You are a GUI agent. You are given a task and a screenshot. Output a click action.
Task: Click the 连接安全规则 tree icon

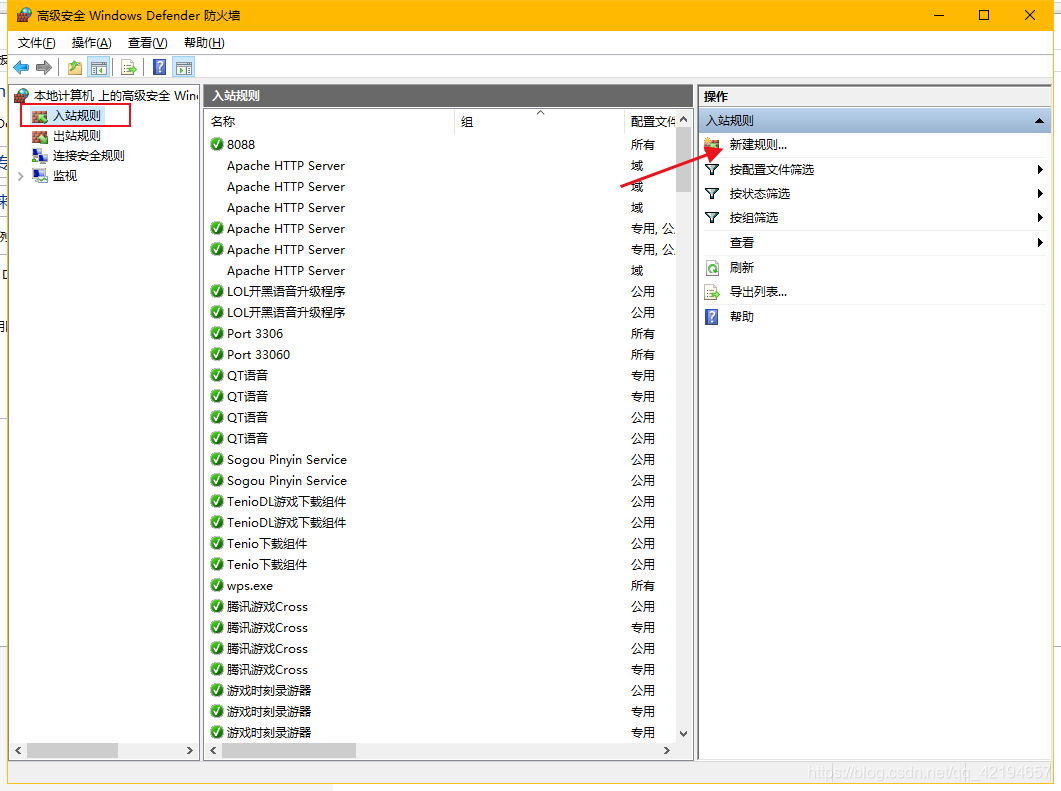click(40, 156)
